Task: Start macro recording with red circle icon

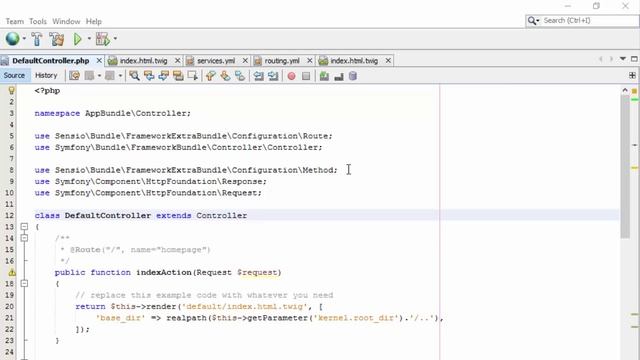Action: (x=291, y=76)
